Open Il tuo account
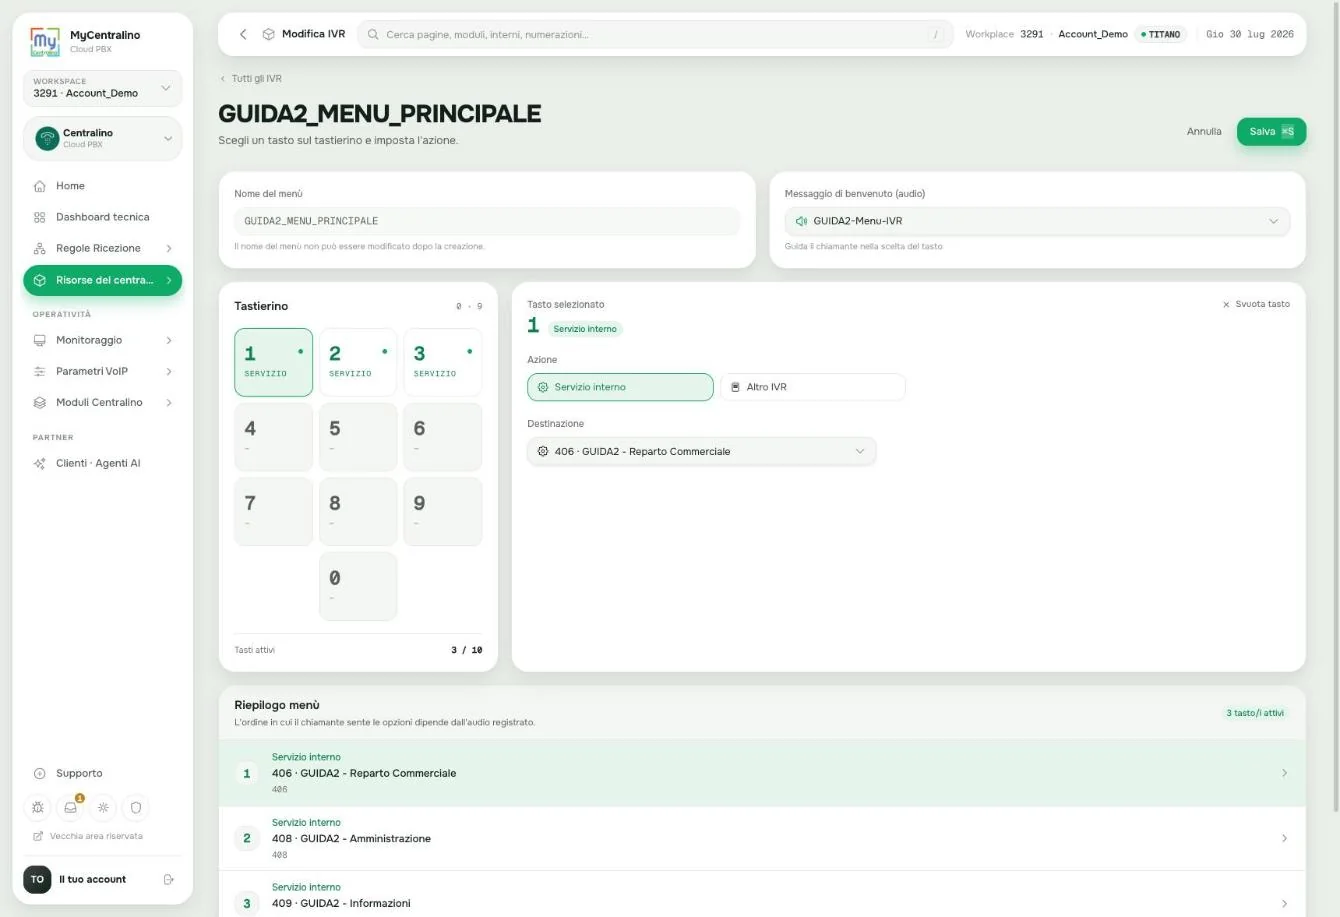Viewport: 1340px width, 917px height. coord(92,879)
